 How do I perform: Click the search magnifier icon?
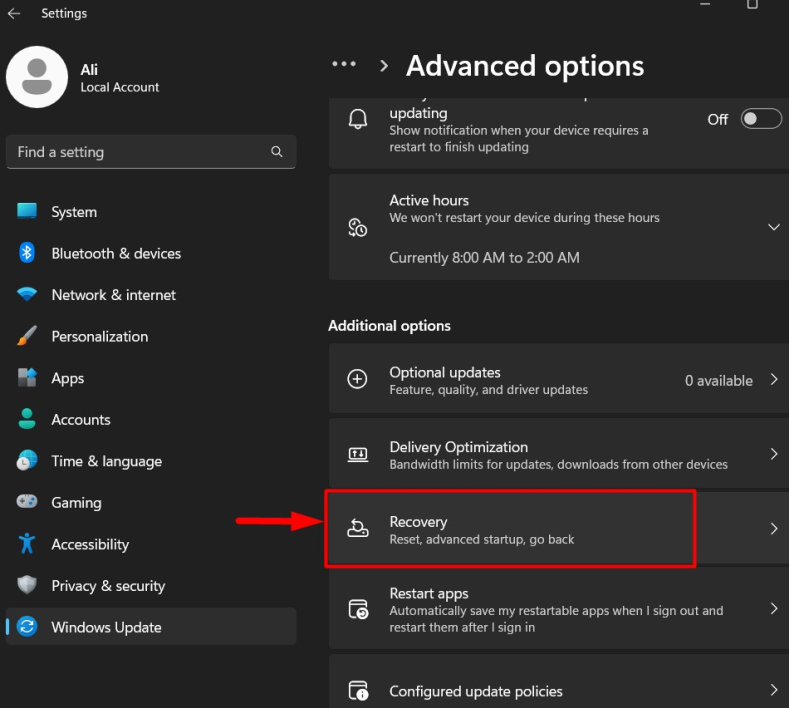(x=277, y=152)
